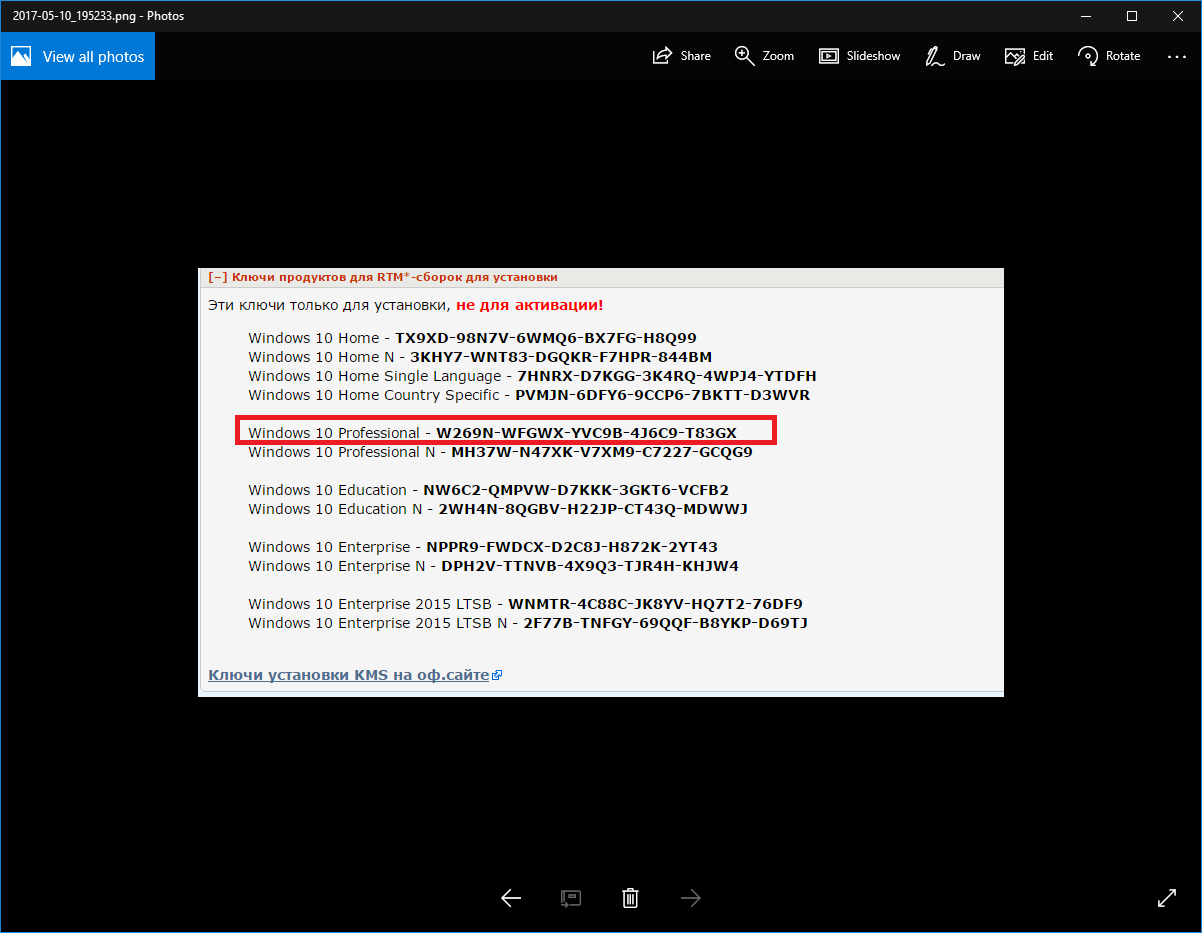Viewport: 1202px width, 933px height.
Task: Minimize the Photos window
Action: click(x=1085, y=16)
